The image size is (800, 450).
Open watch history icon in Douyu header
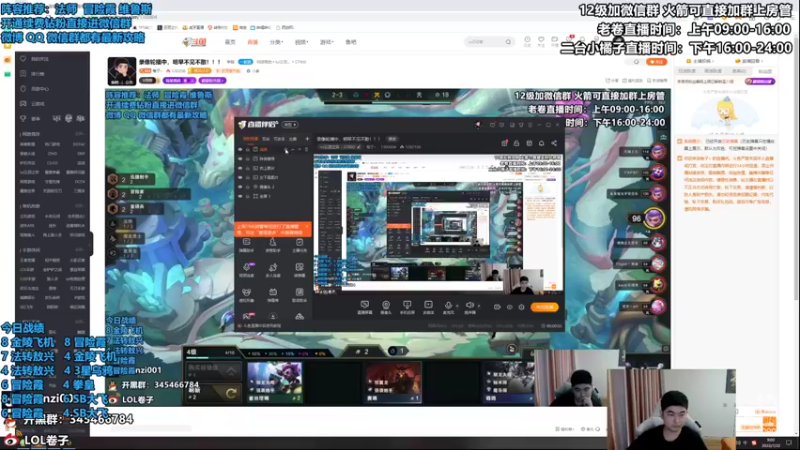click(528, 41)
